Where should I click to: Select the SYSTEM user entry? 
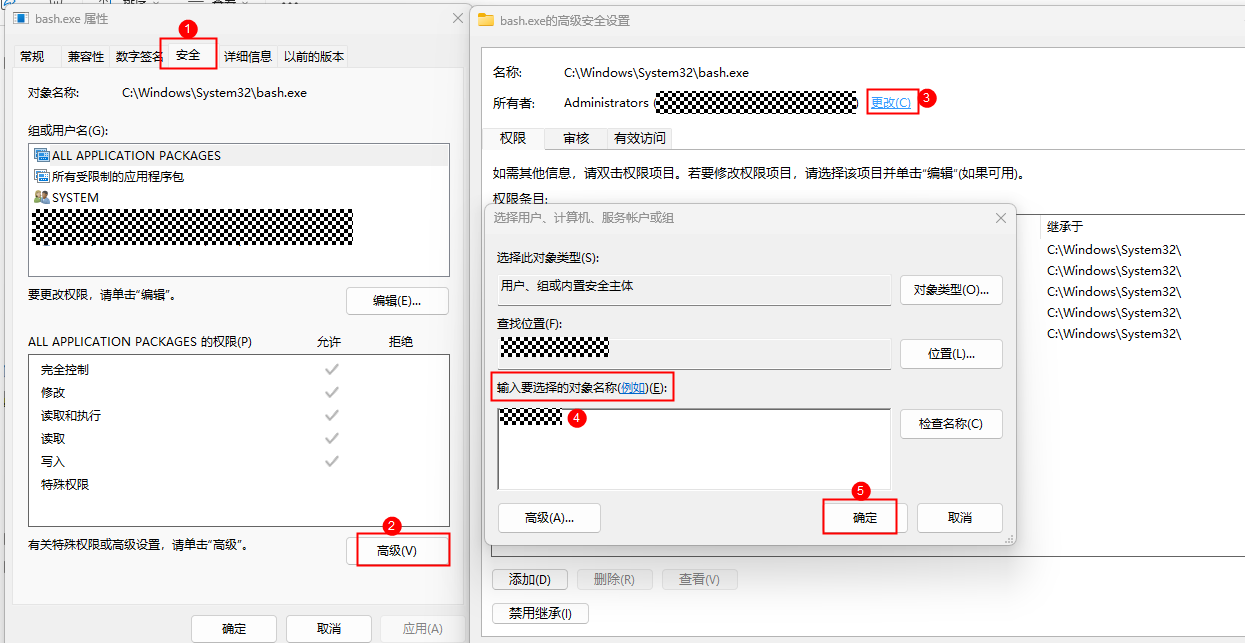[75, 197]
